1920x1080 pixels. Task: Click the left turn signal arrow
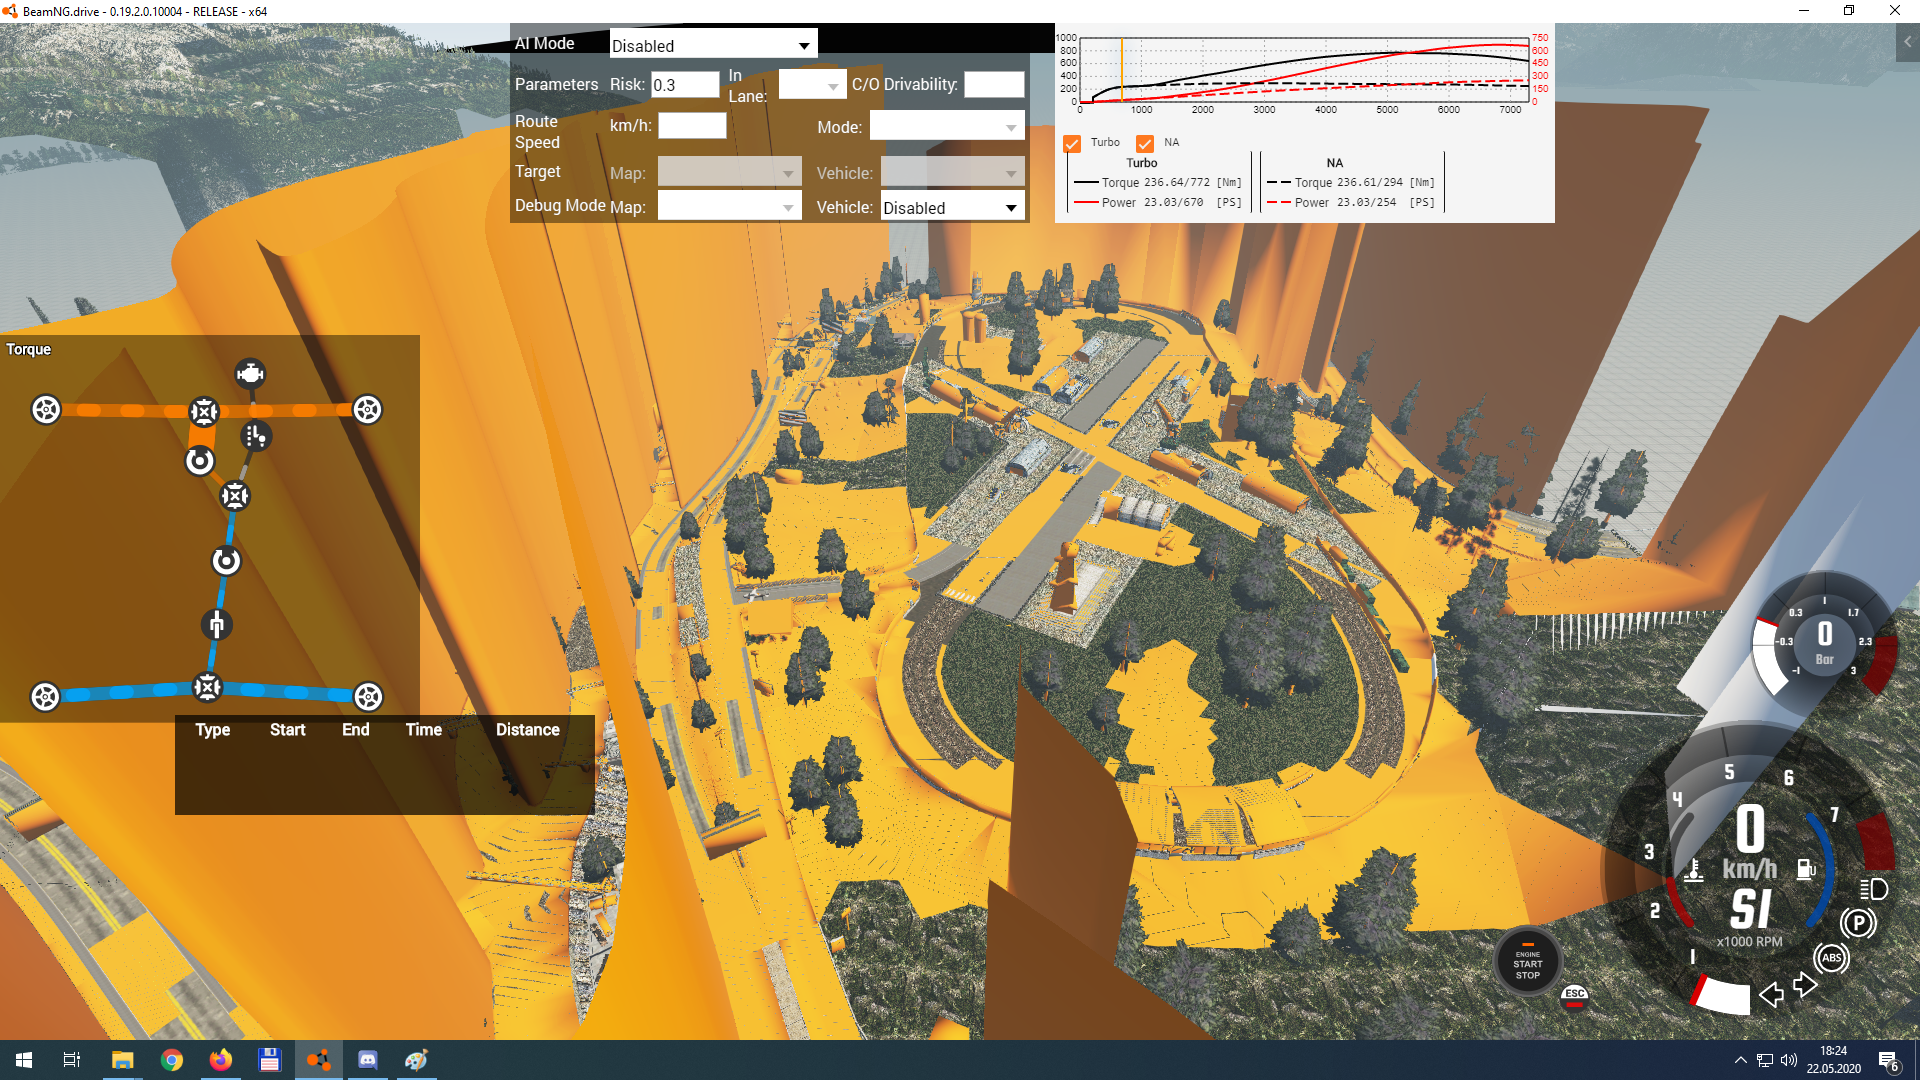tap(1771, 994)
